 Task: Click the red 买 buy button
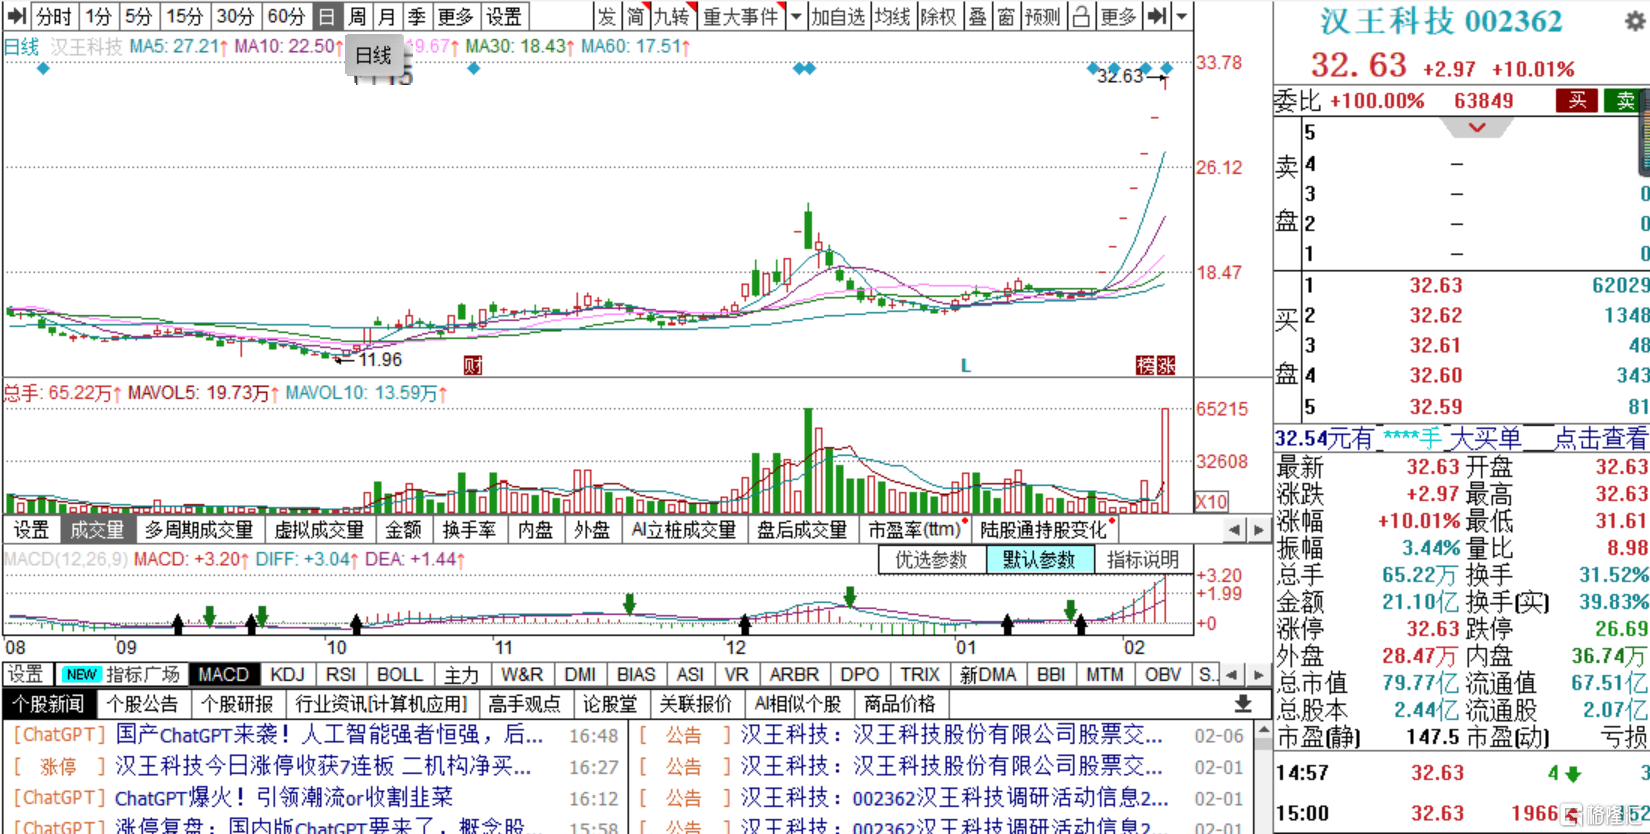1577,100
